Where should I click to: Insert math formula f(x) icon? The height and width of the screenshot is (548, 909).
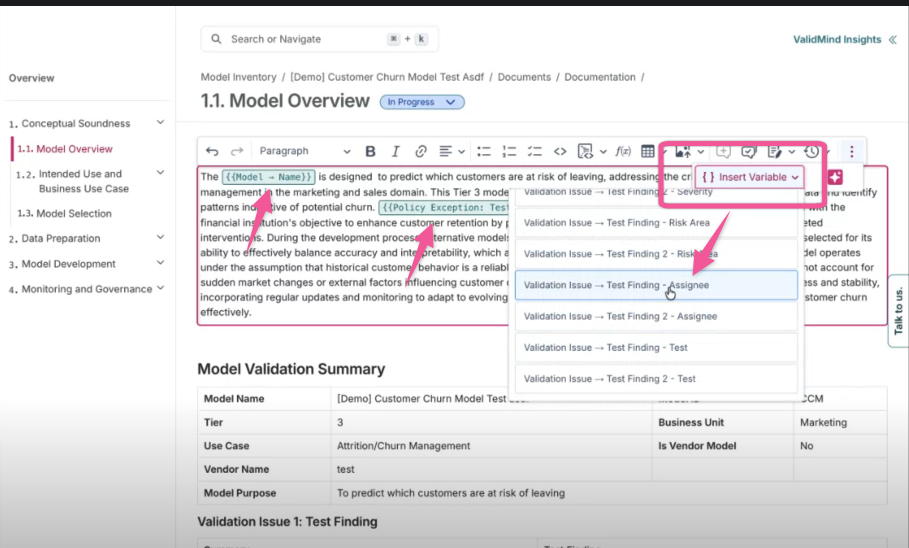pyautogui.click(x=622, y=151)
